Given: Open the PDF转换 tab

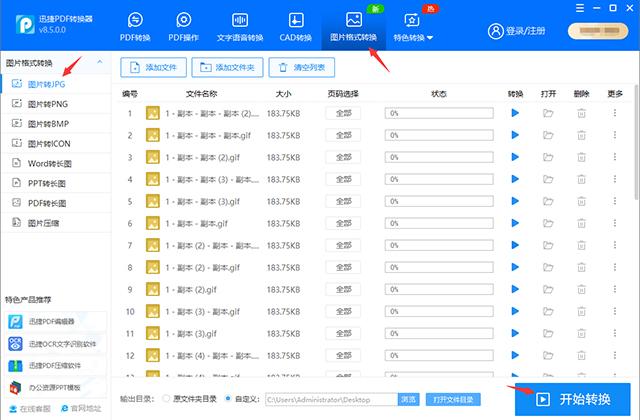Looking at the screenshot, I should 135,27.
